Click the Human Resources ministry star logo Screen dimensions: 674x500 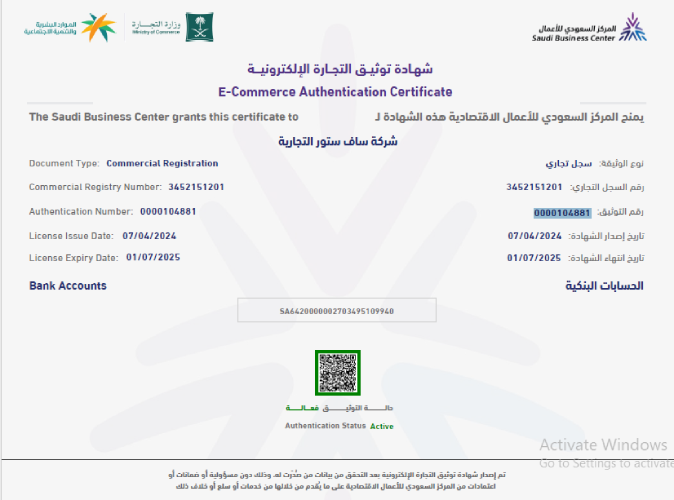point(99,27)
